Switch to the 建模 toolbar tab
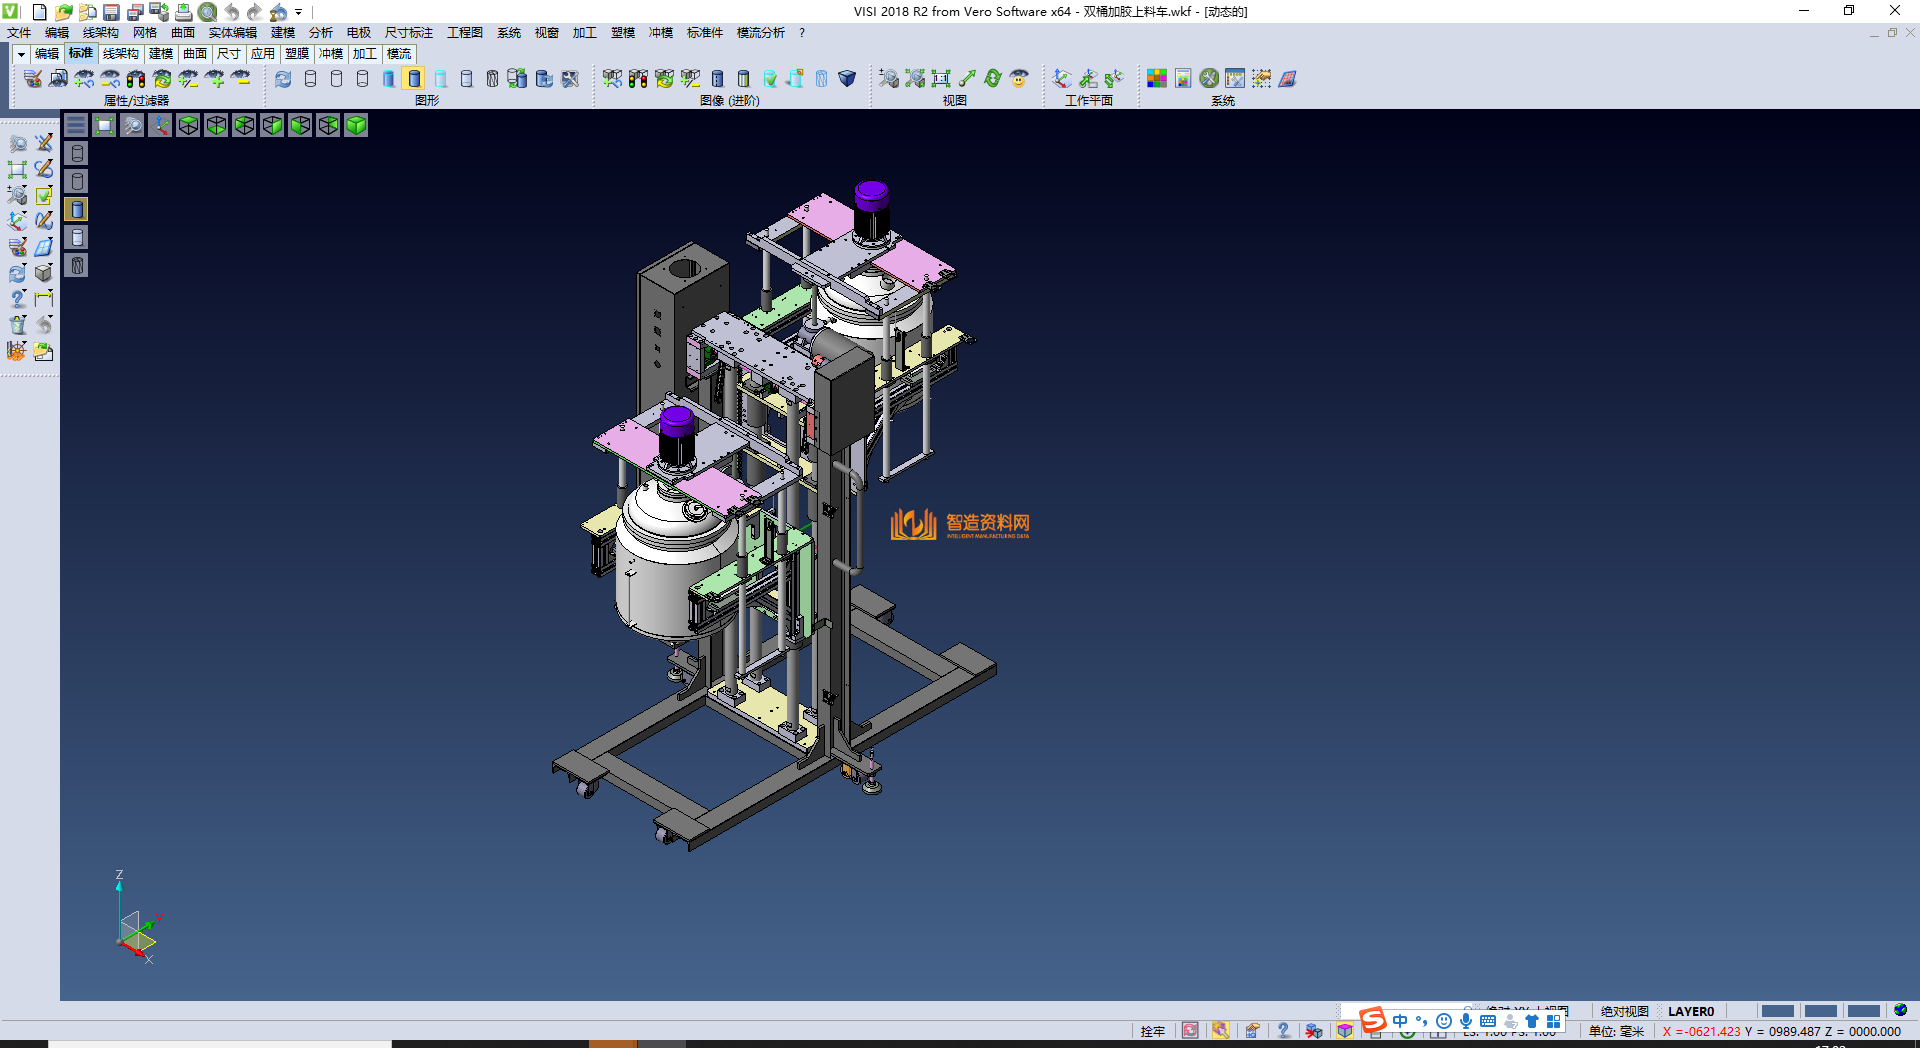The image size is (1920, 1048). pyautogui.click(x=160, y=54)
